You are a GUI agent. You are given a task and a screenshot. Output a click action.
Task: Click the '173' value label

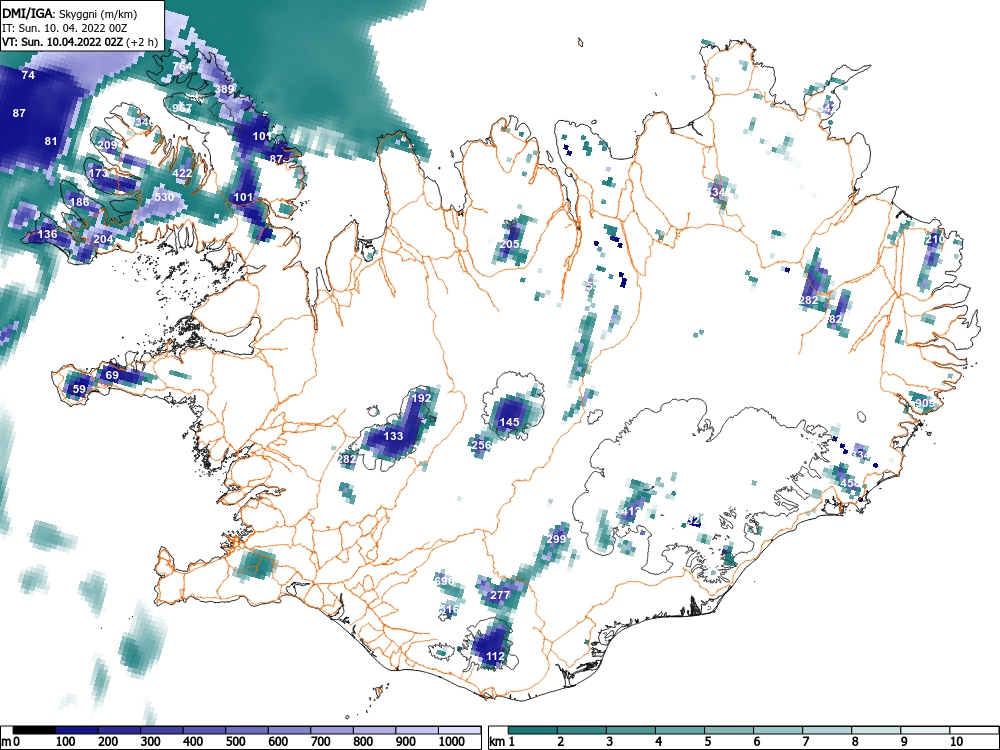tap(98, 173)
